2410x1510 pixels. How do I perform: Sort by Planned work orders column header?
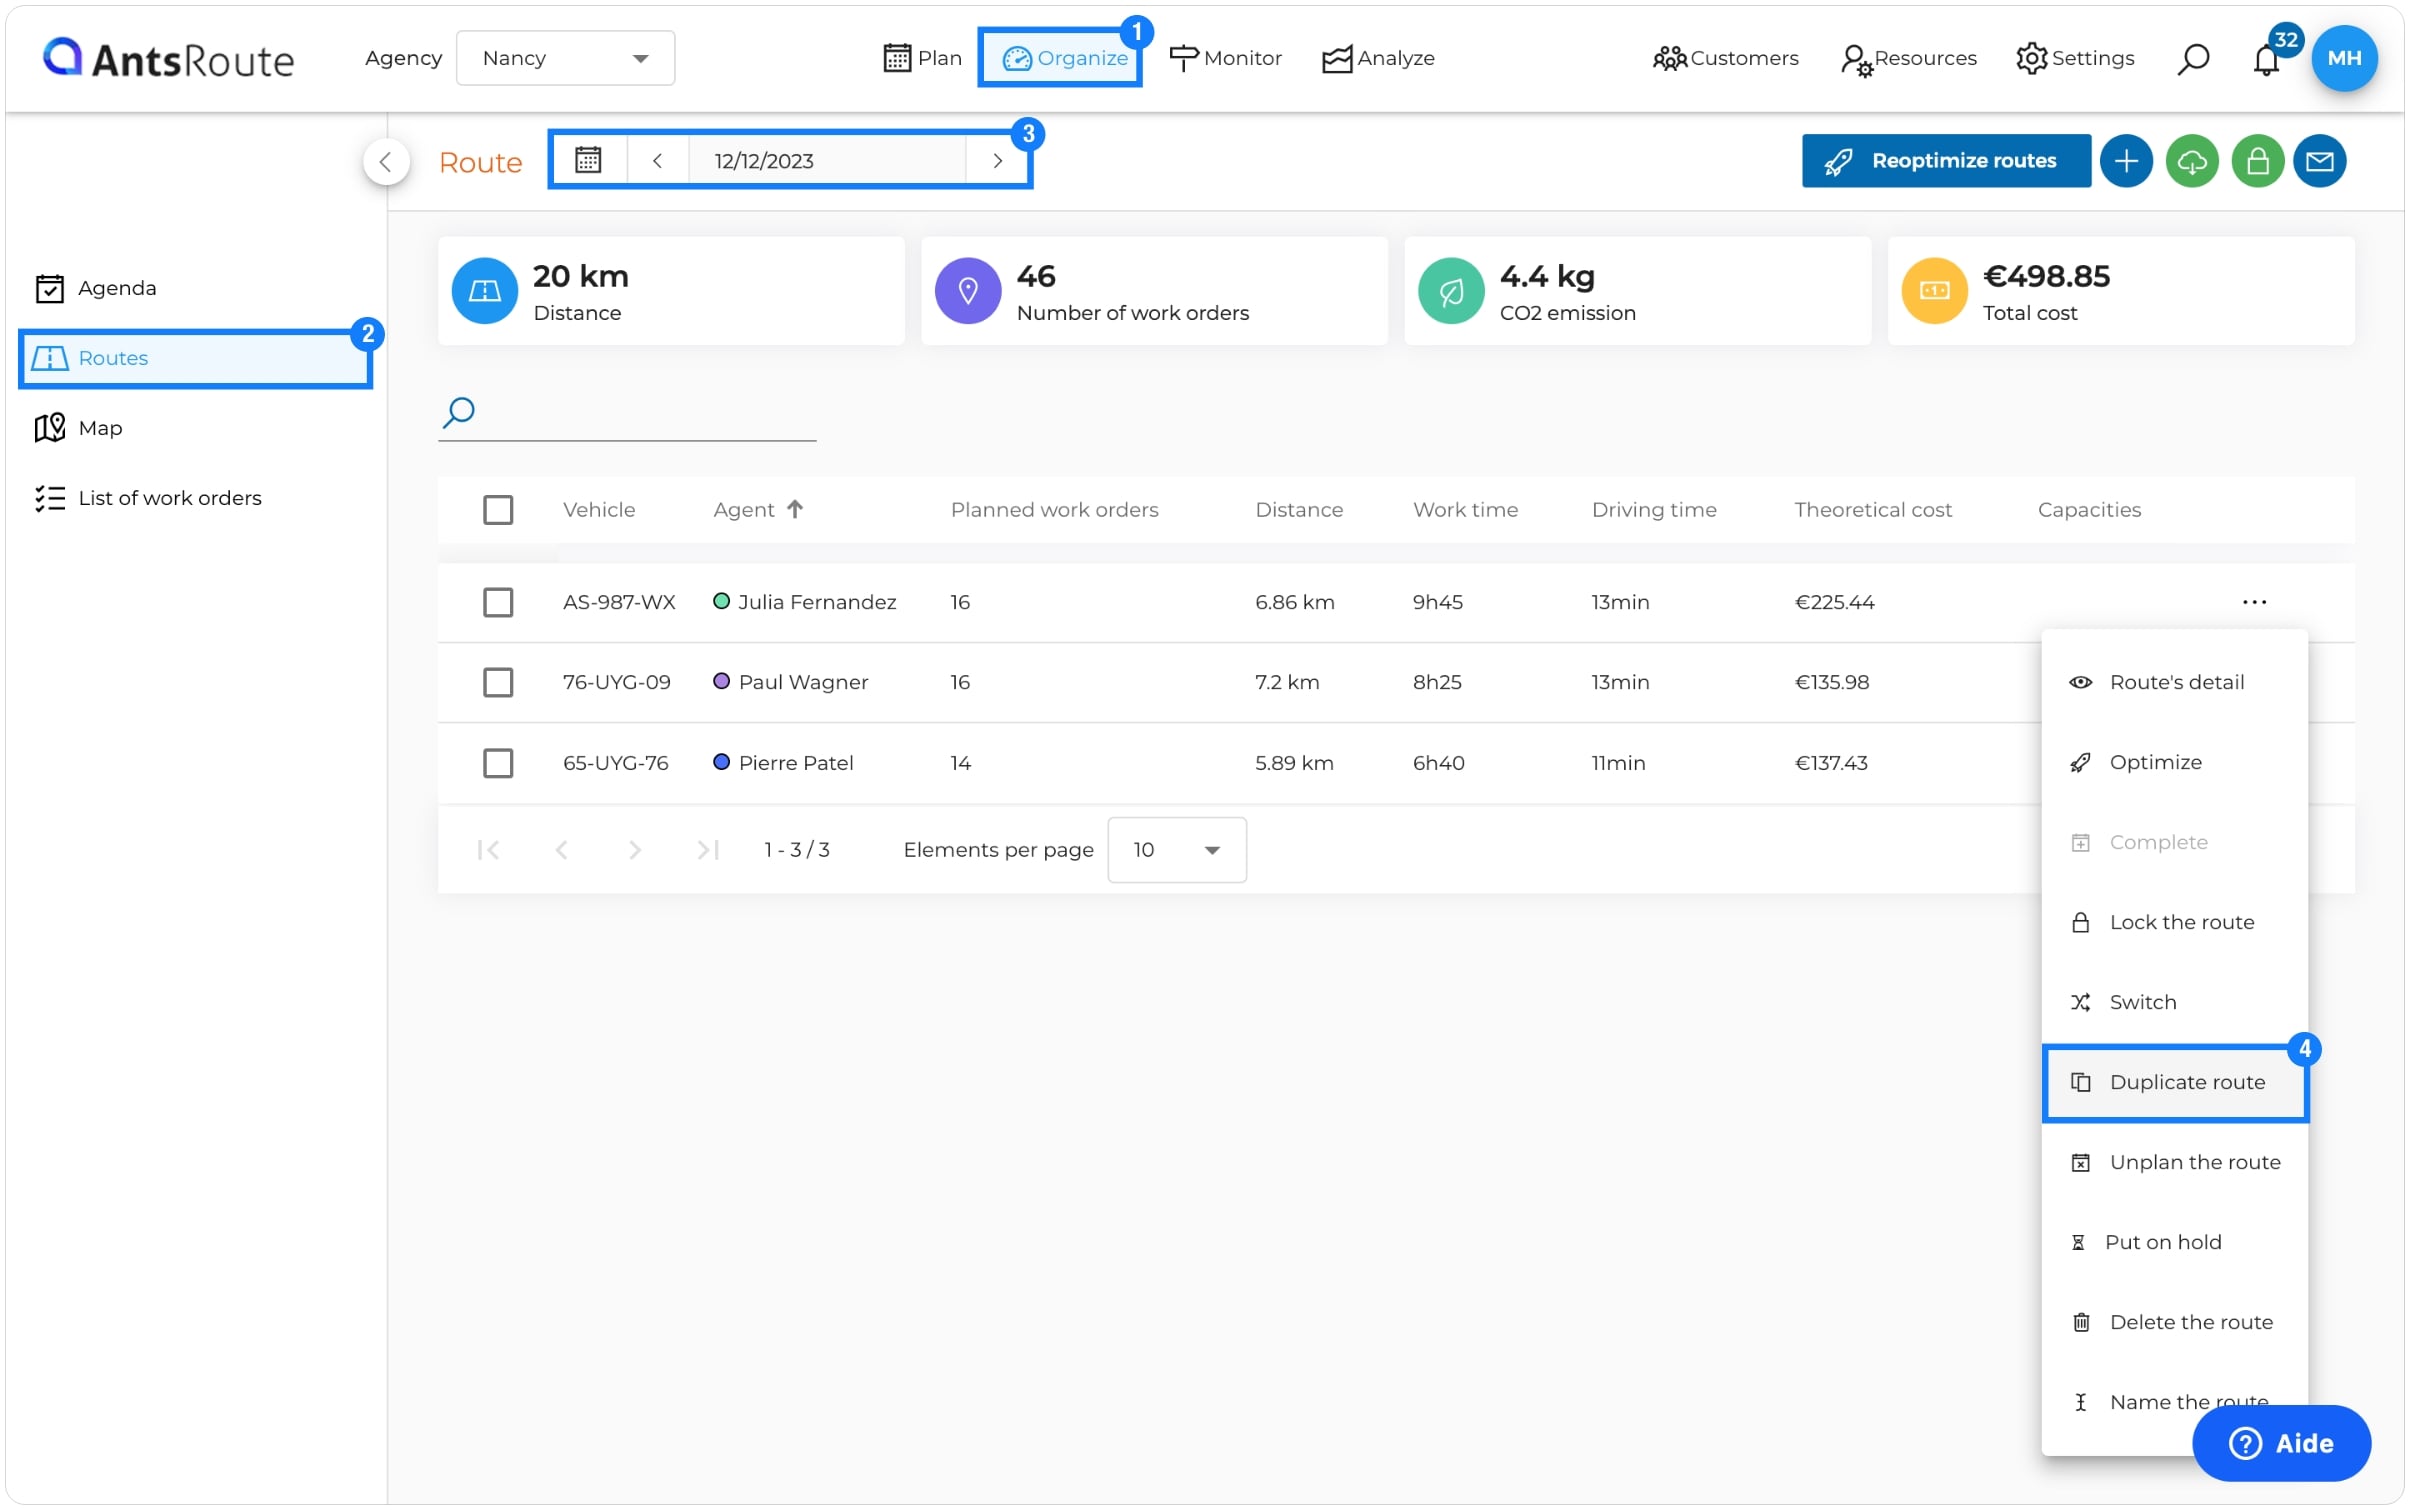point(1054,510)
